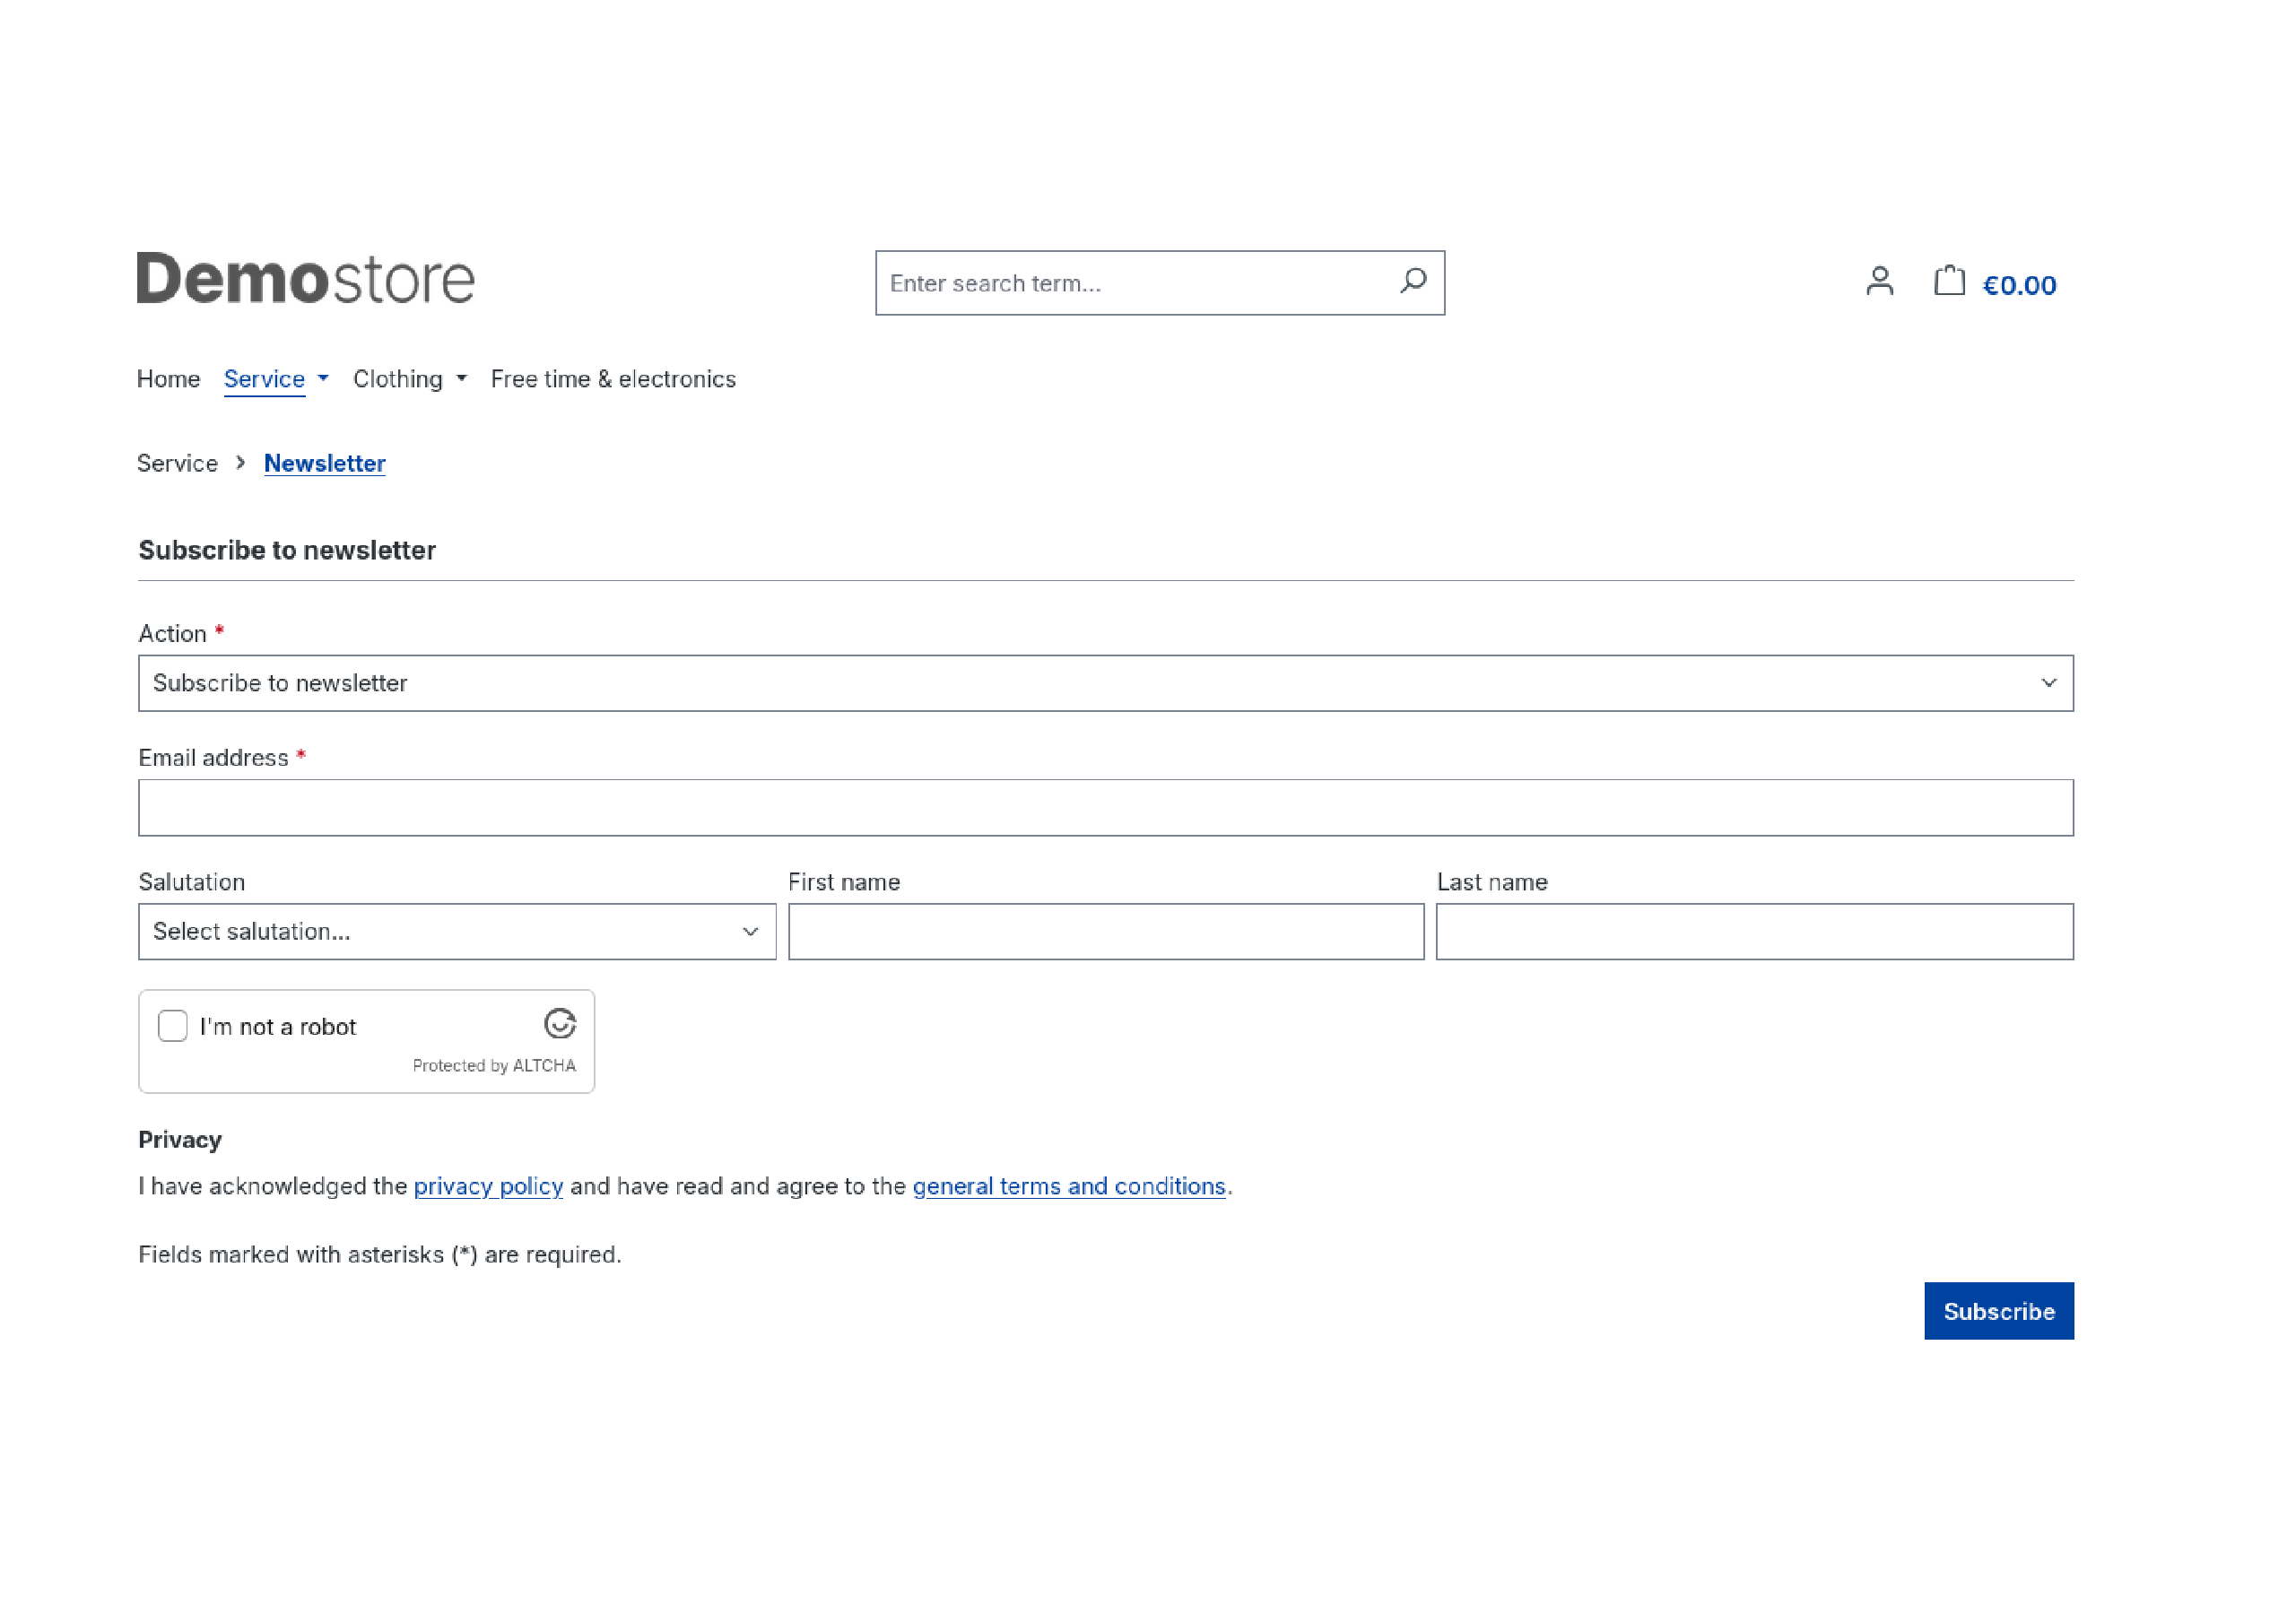Expand the Clothing menu caret

coord(461,378)
